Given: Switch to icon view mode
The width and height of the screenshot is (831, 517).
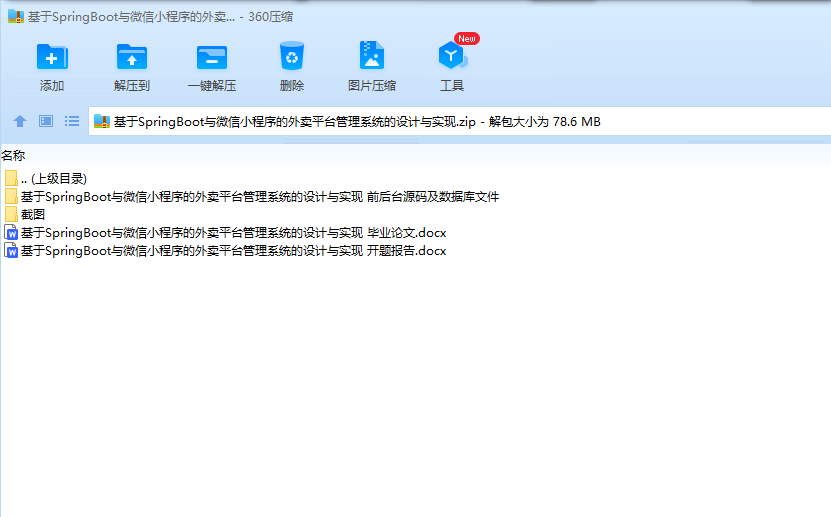Looking at the screenshot, I should click(46, 121).
